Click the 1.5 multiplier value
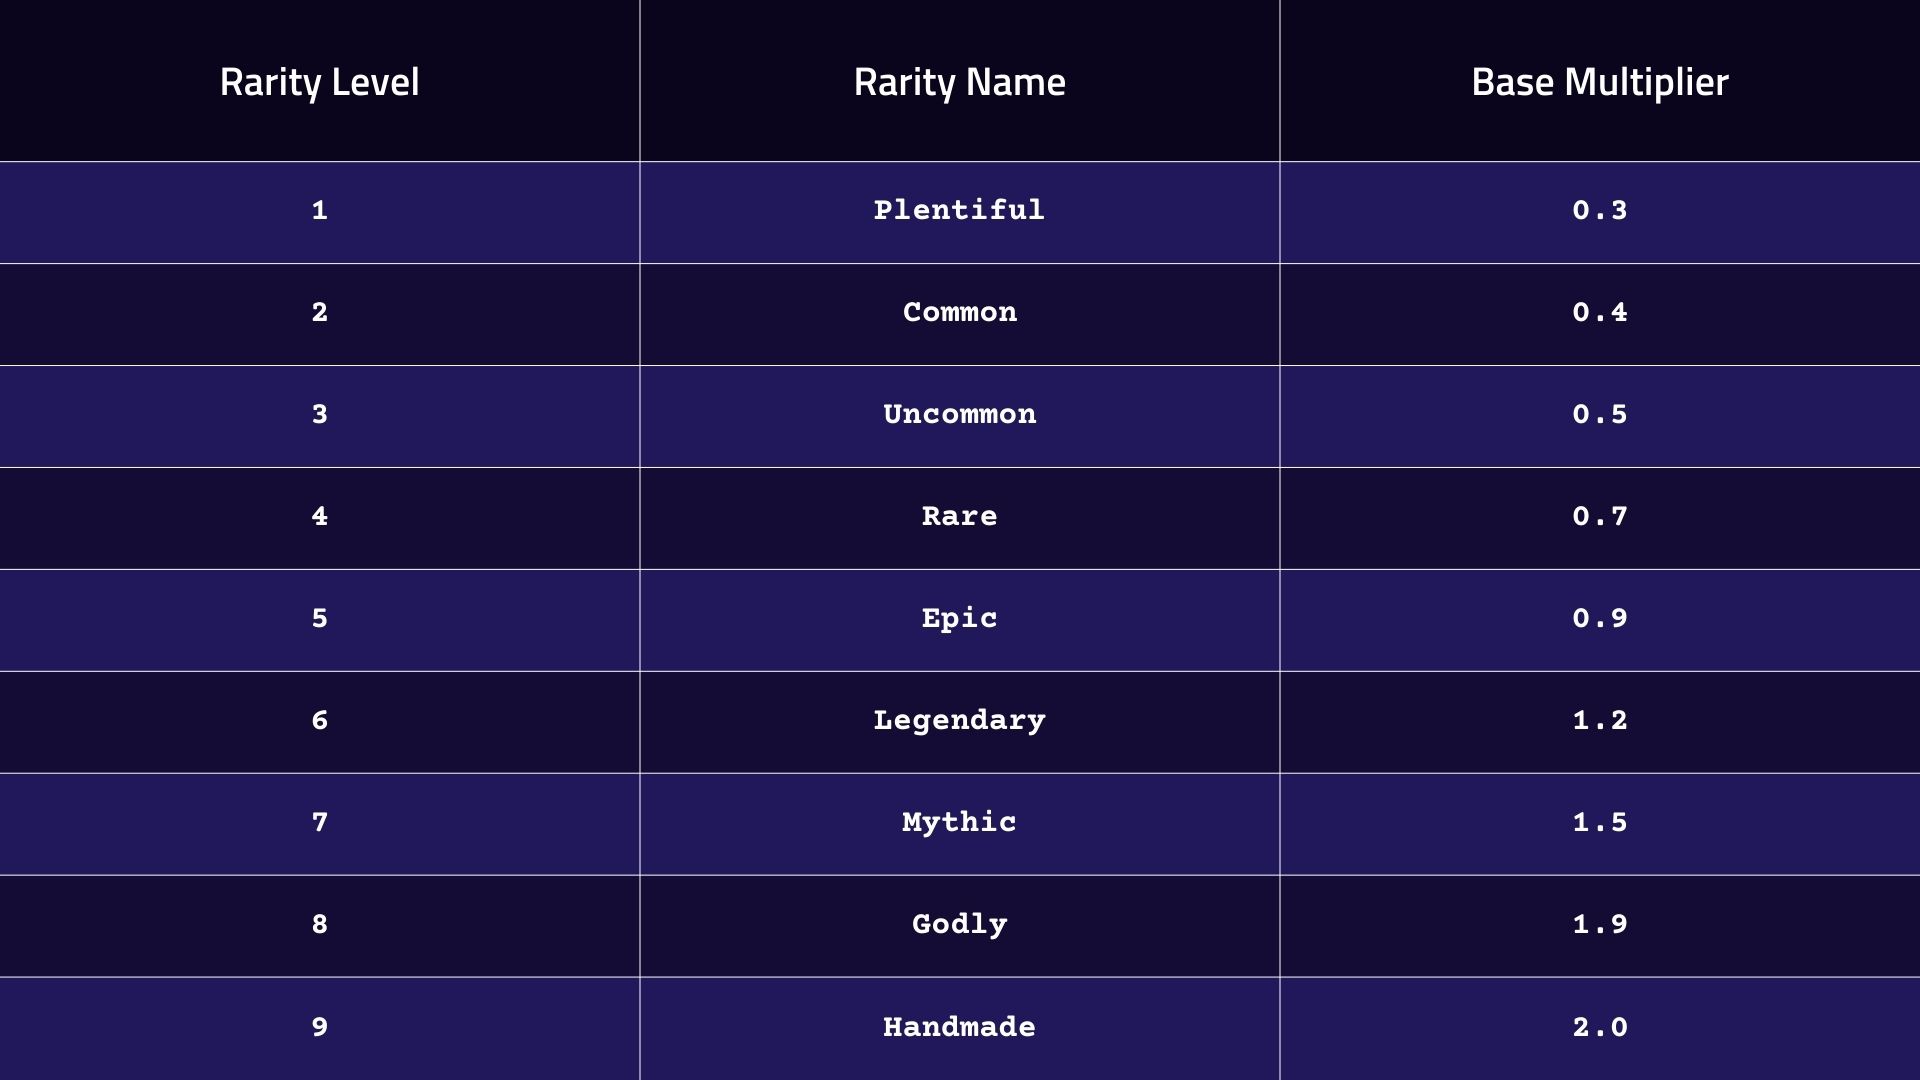Screen dimensions: 1920x1080 tap(1599, 823)
